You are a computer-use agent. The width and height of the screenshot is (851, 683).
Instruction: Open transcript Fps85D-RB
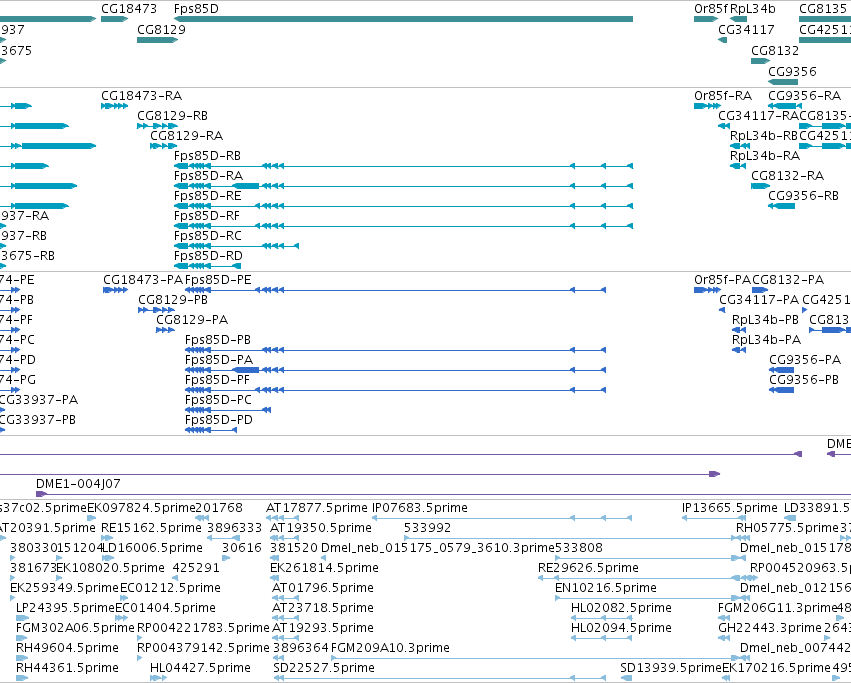(207, 156)
